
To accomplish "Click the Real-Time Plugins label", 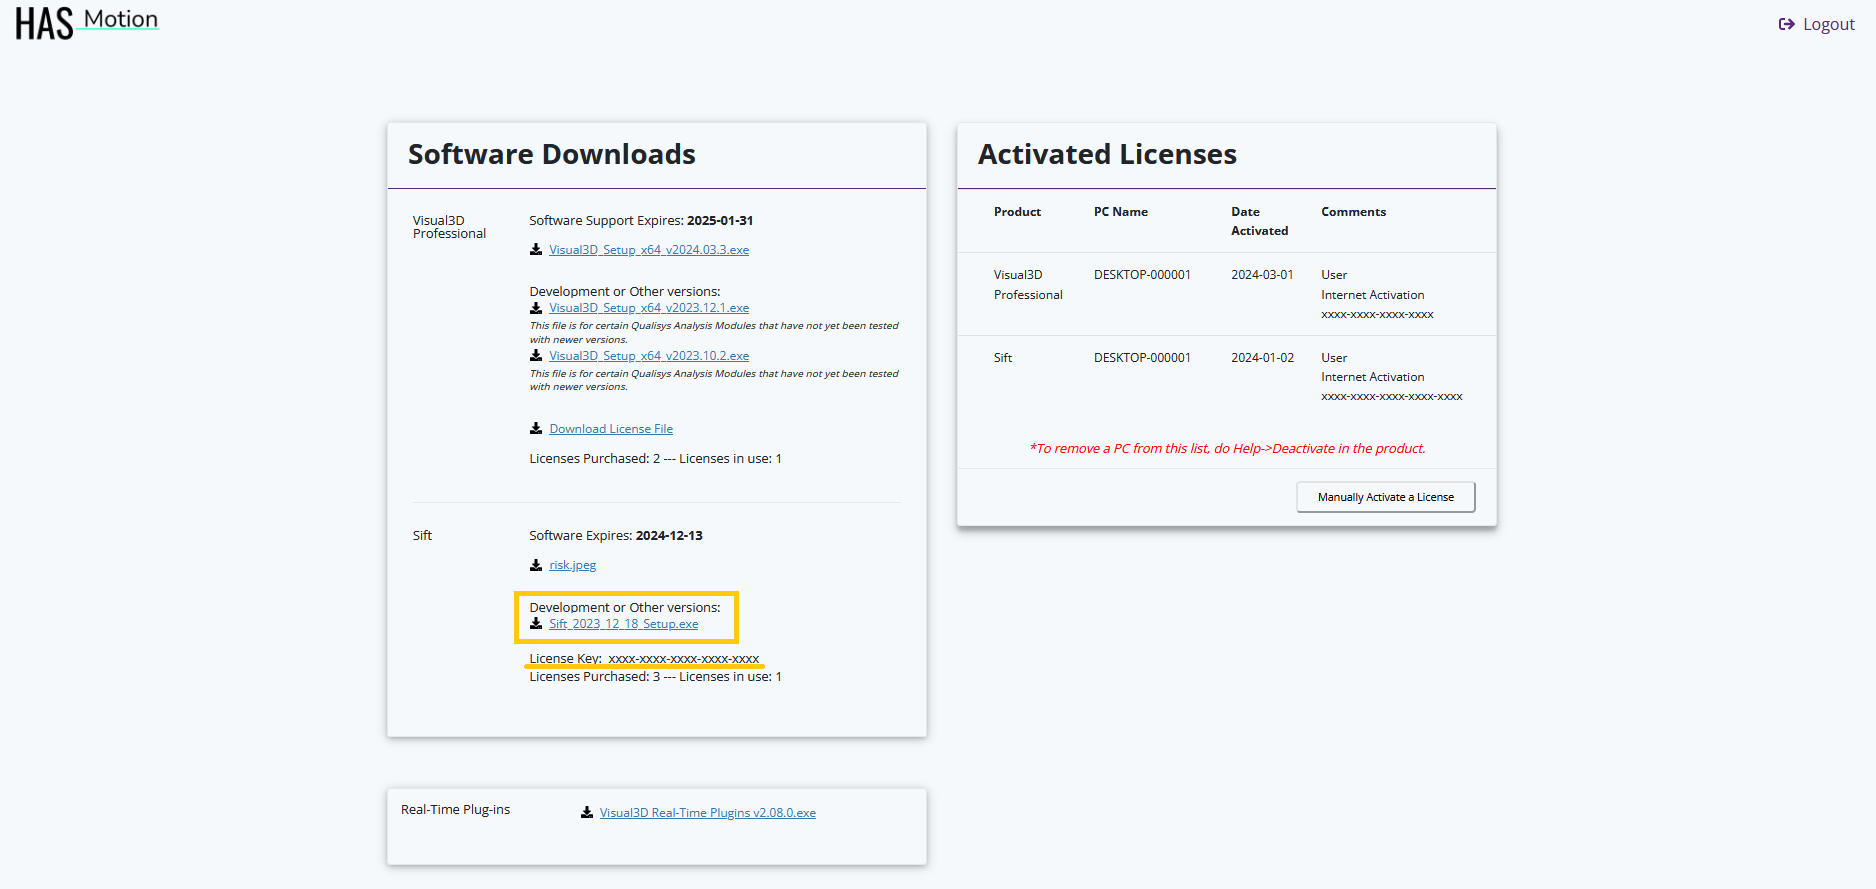I will point(455,810).
